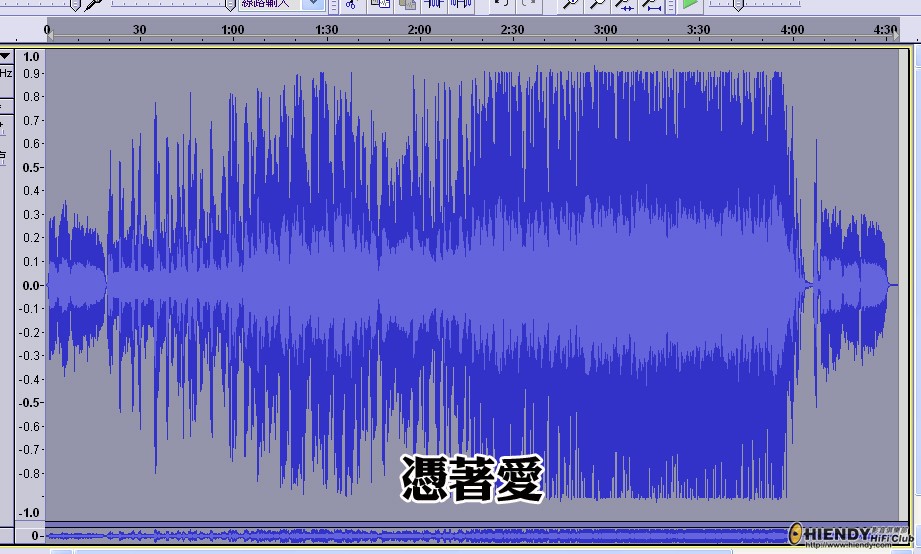Viewport: 921px width, 554px height.
Task: Click the 2:30 mark on timeline ruler
Action: (x=512, y=30)
